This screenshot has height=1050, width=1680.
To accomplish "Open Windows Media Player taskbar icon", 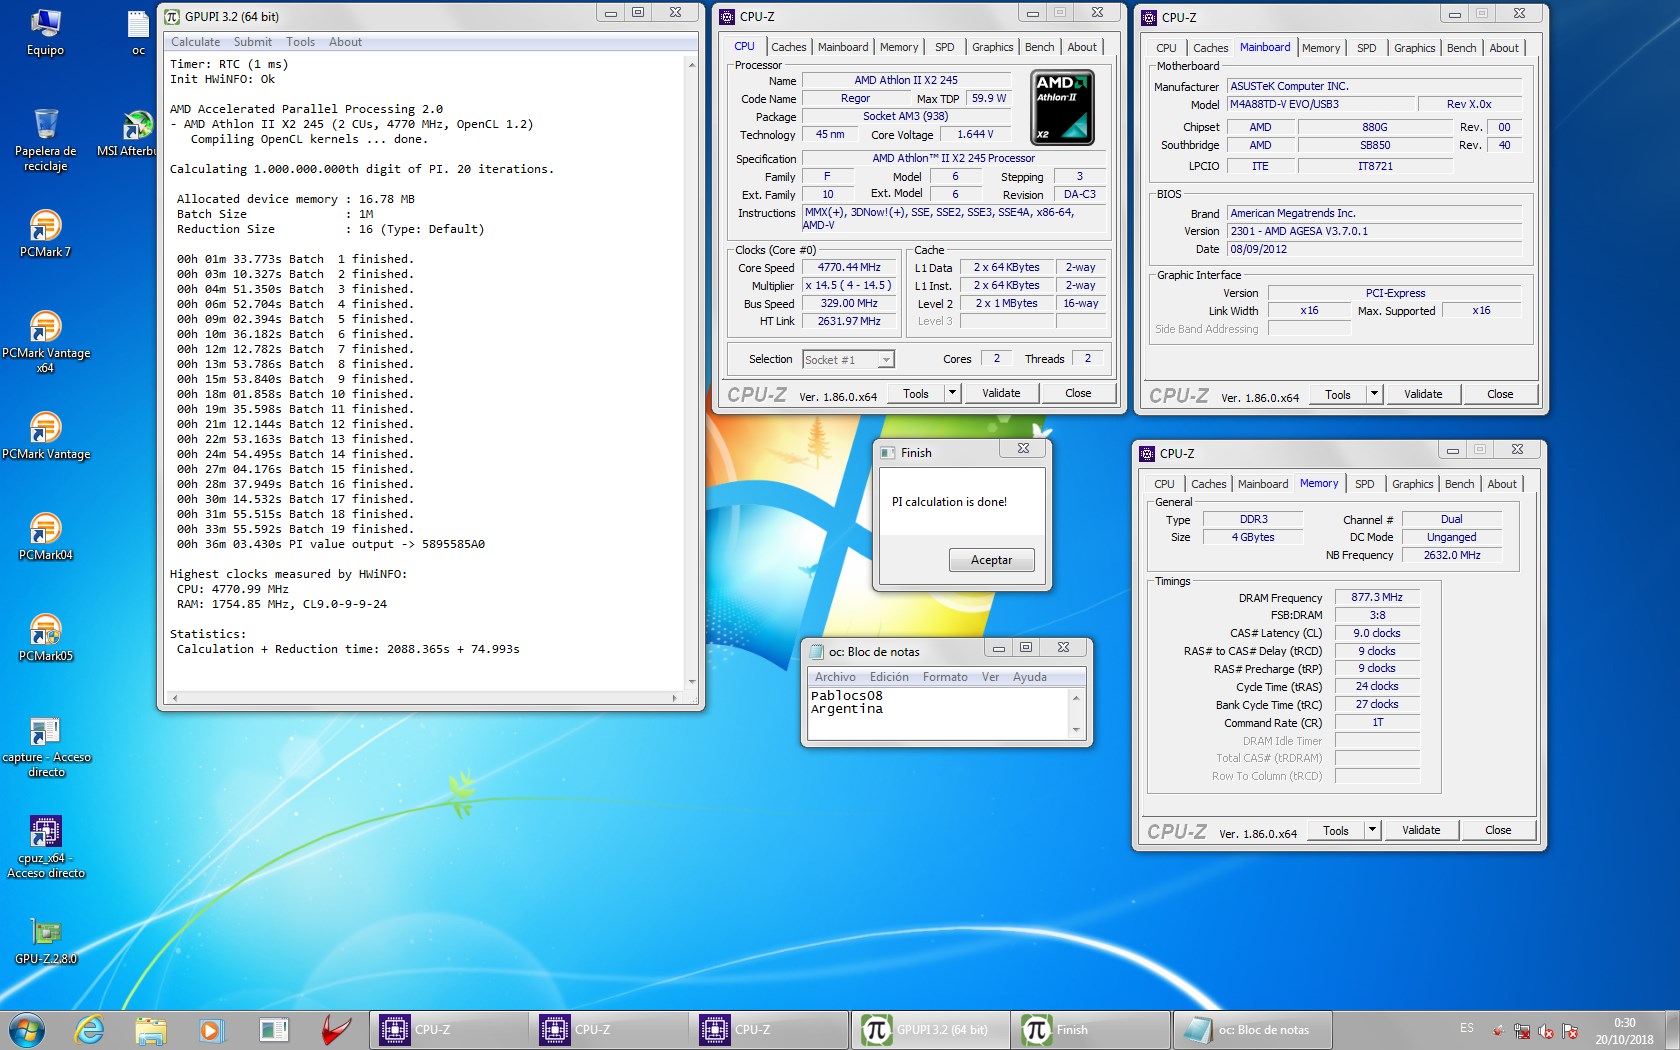I will click(211, 1029).
